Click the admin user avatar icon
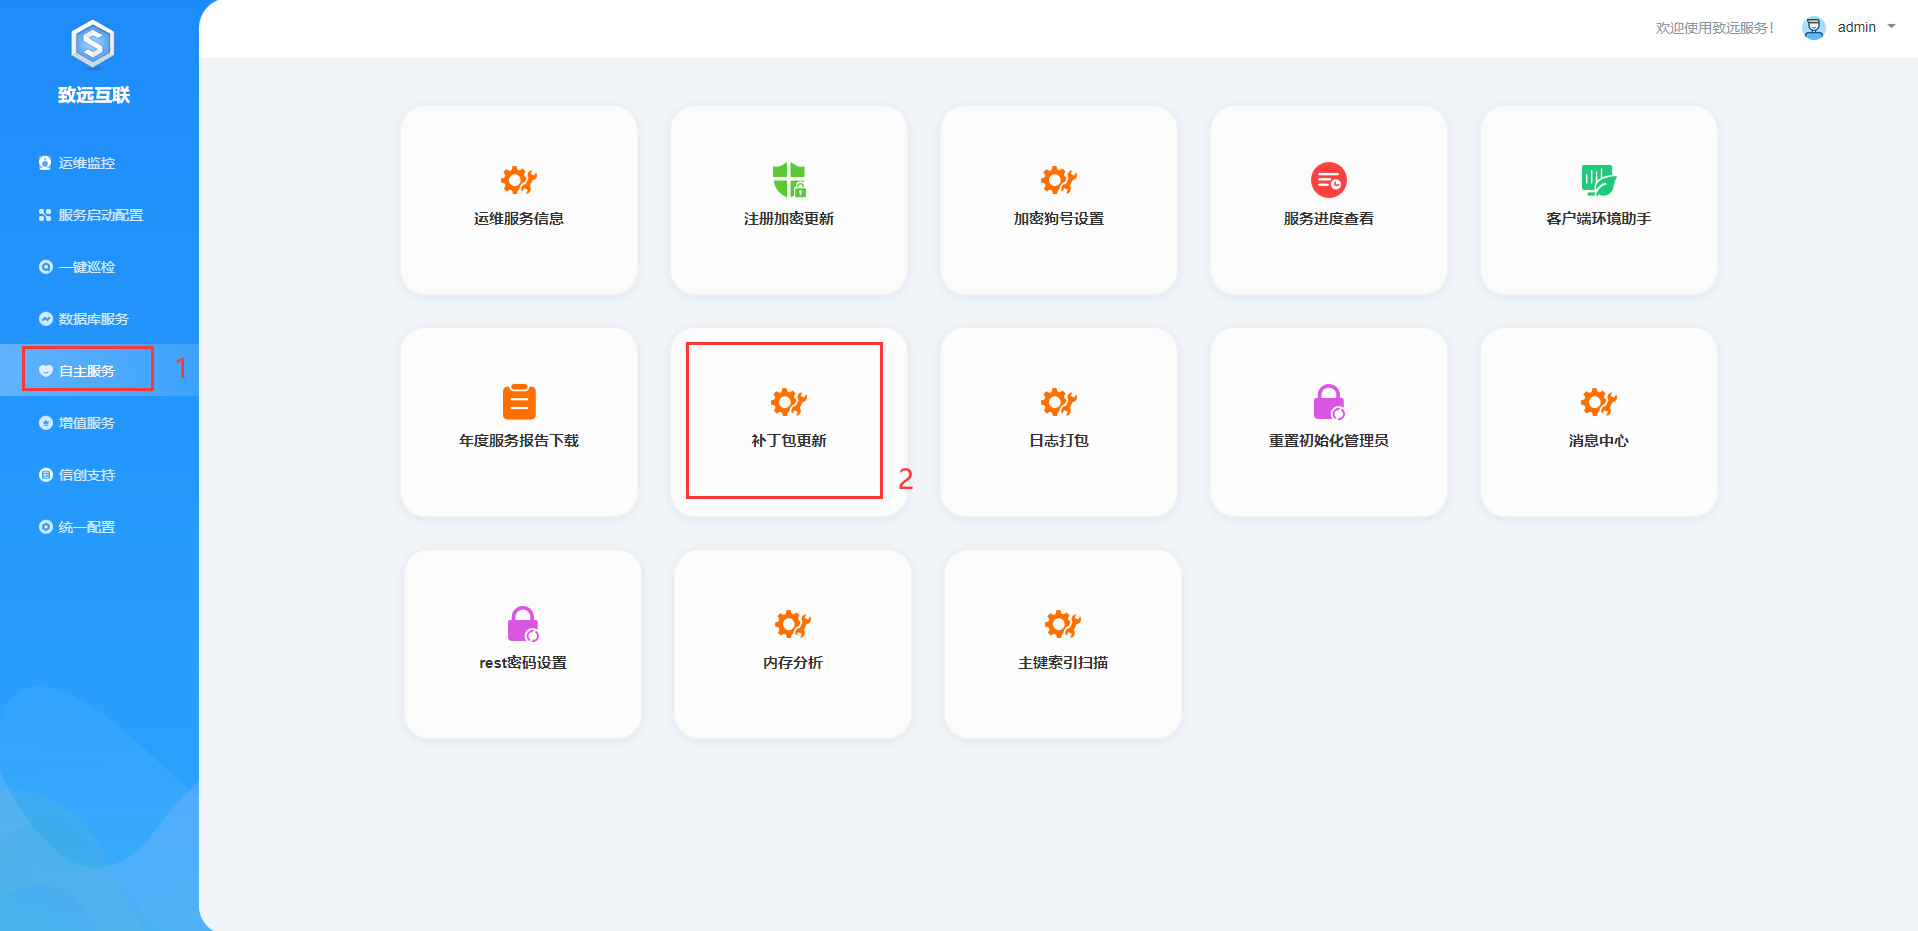Screen dimensions: 1918x931 (1814, 28)
